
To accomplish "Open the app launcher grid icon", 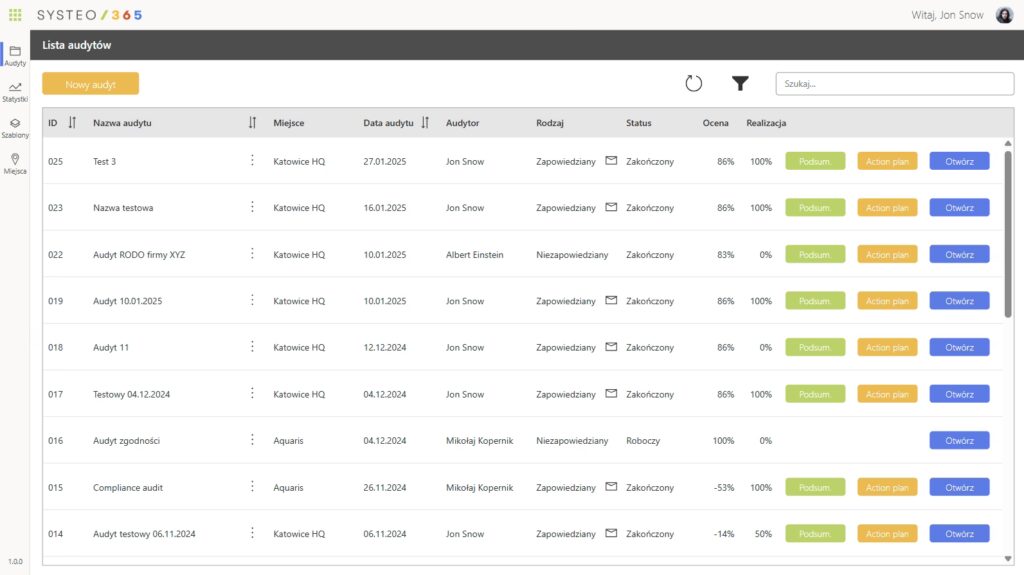I will point(15,15).
